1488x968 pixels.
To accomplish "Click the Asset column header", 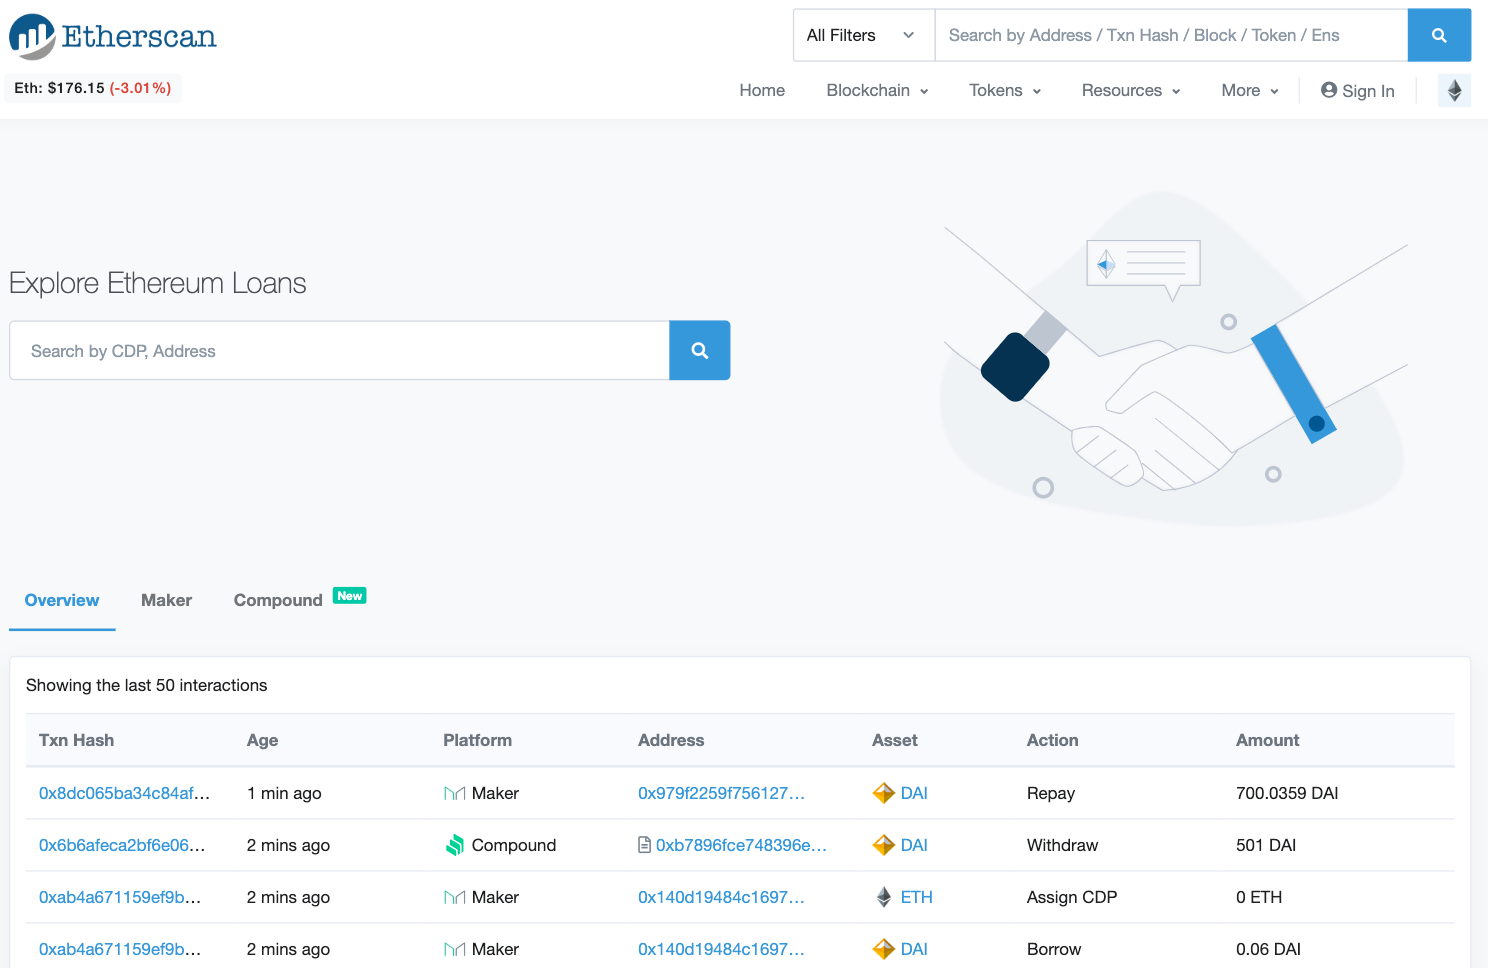I will pos(894,740).
